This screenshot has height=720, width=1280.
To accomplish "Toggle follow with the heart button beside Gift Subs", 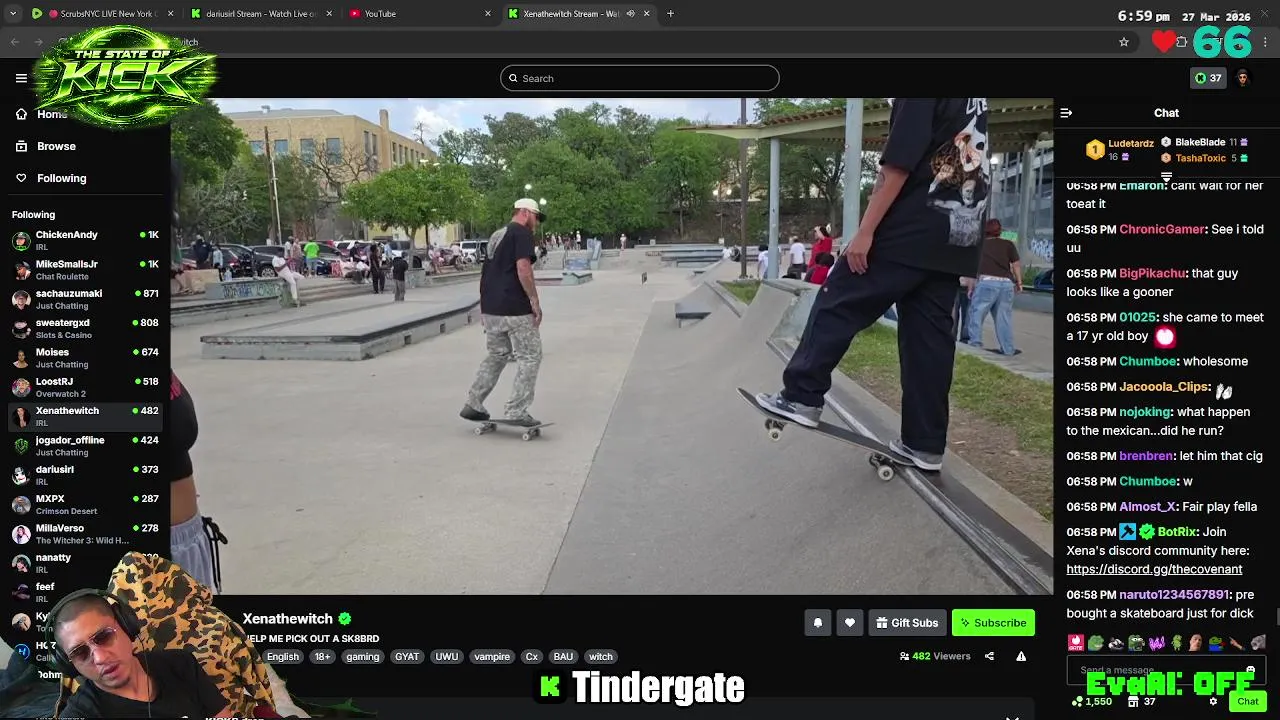I will tap(849, 623).
